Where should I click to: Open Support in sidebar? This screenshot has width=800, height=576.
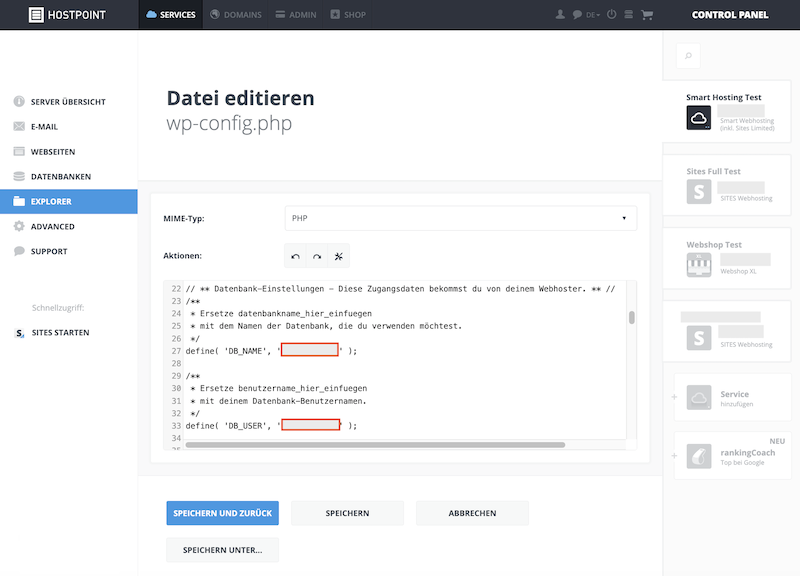click(68, 252)
